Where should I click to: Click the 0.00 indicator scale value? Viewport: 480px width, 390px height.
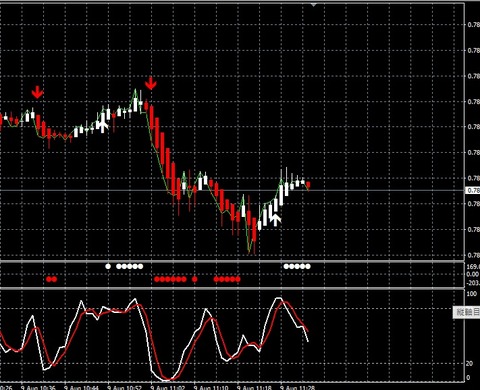click(x=473, y=274)
